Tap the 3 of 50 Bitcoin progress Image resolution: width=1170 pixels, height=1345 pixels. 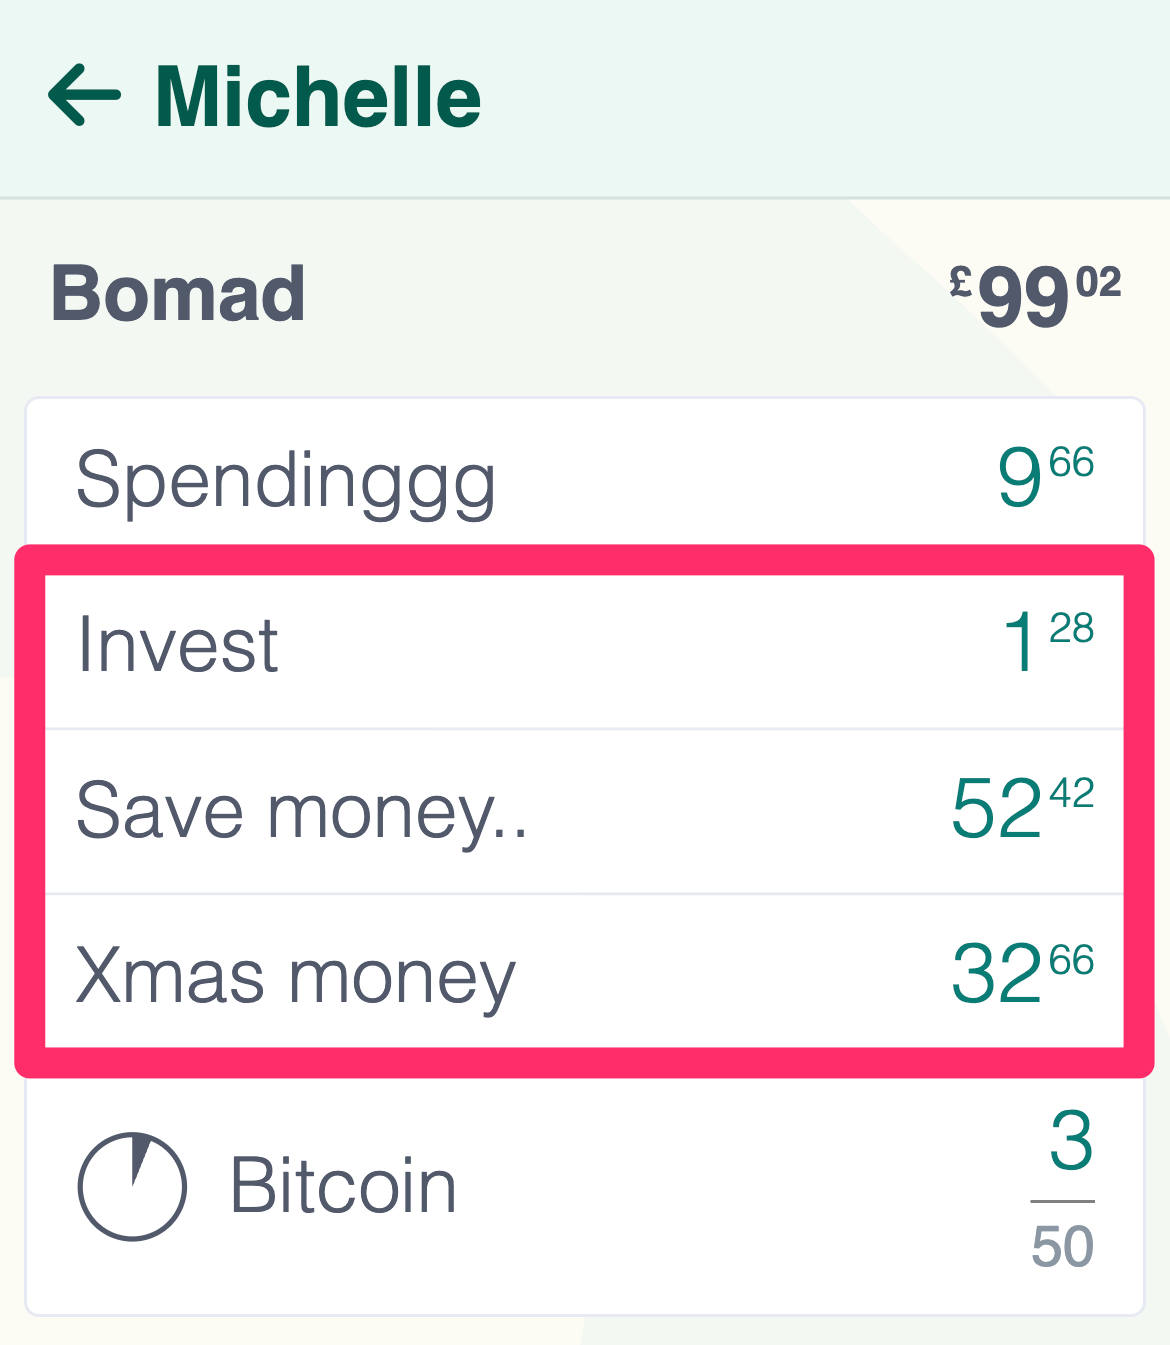point(1063,1187)
